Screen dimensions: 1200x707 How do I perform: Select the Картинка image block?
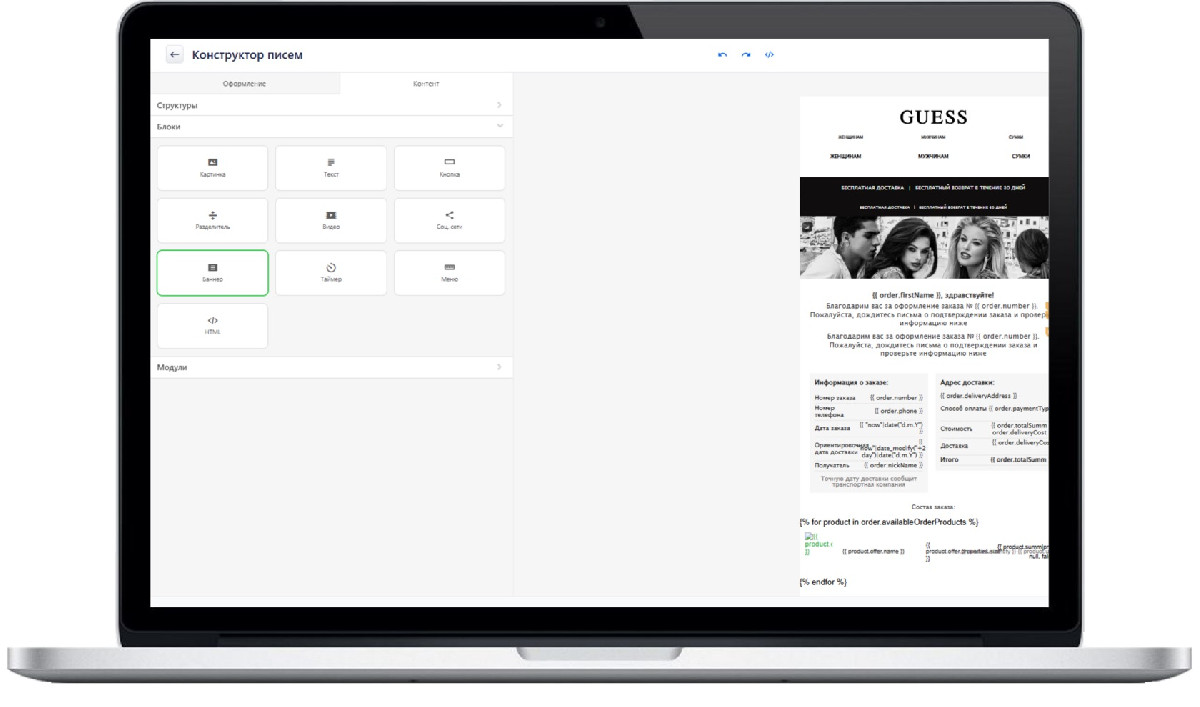pos(212,168)
